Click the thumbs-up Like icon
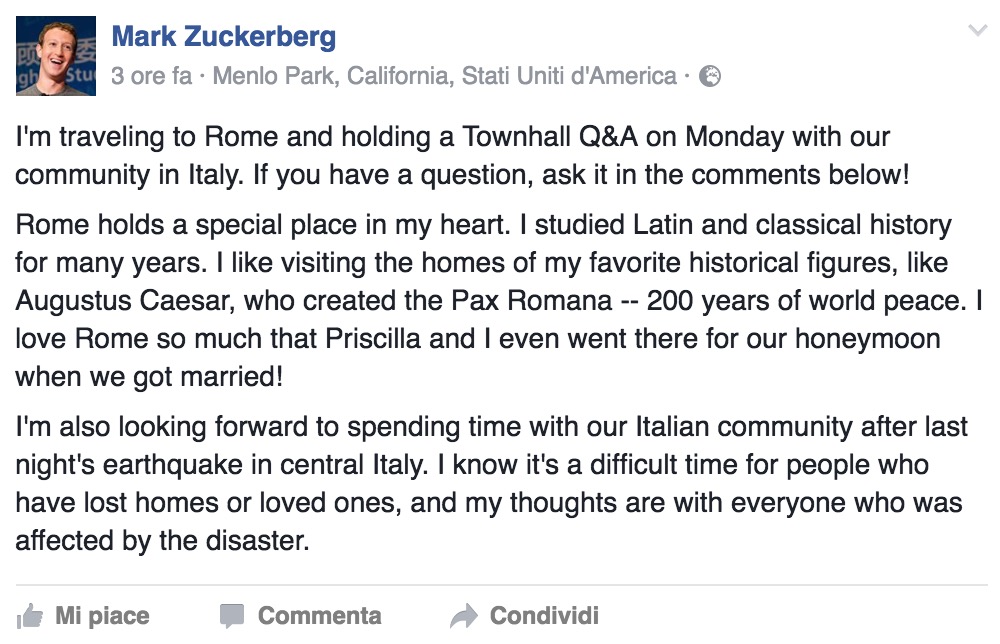The image size is (1000, 644). click(x=30, y=615)
